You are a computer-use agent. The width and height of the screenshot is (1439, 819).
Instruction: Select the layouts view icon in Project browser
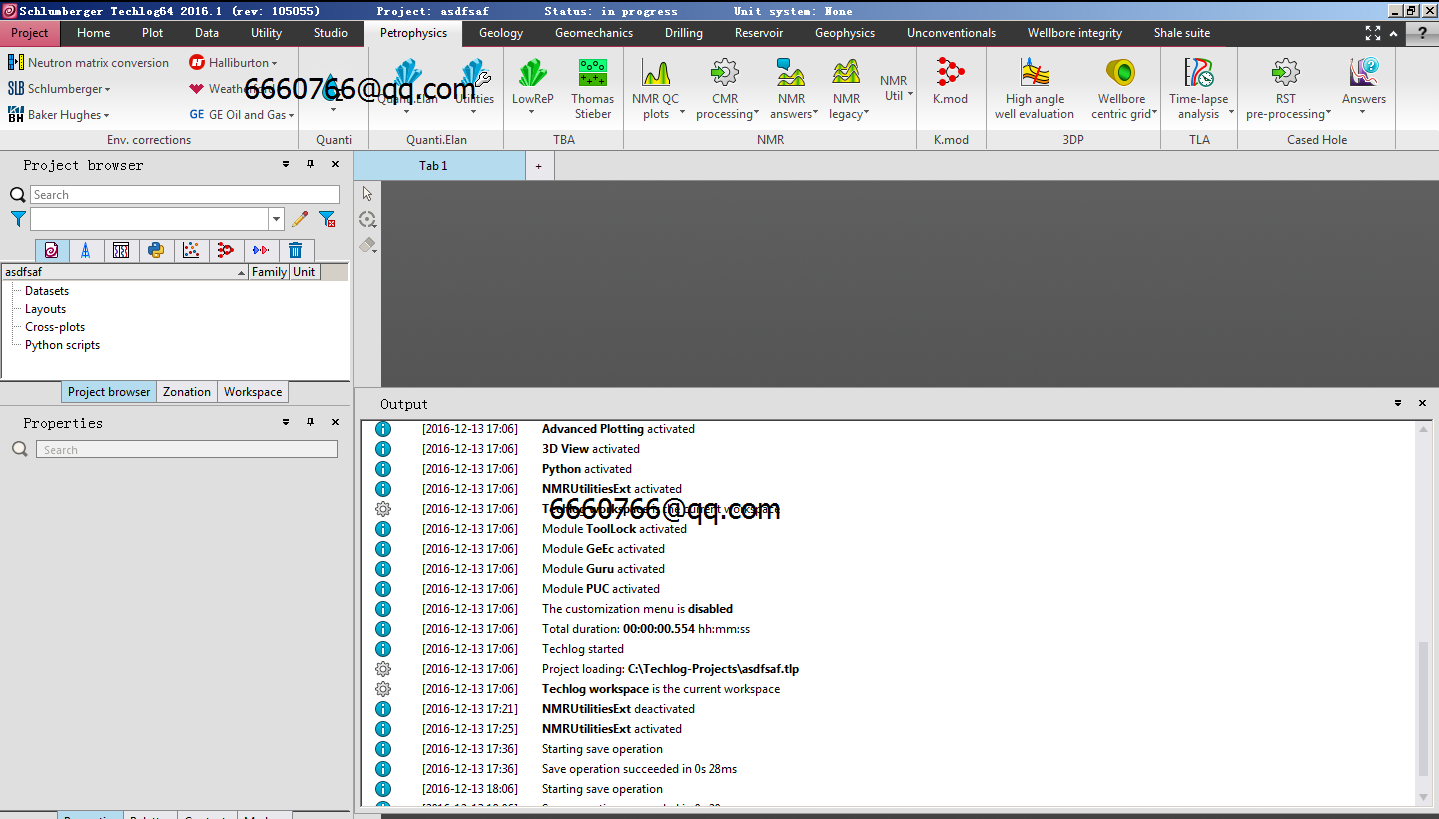[120, 251]
